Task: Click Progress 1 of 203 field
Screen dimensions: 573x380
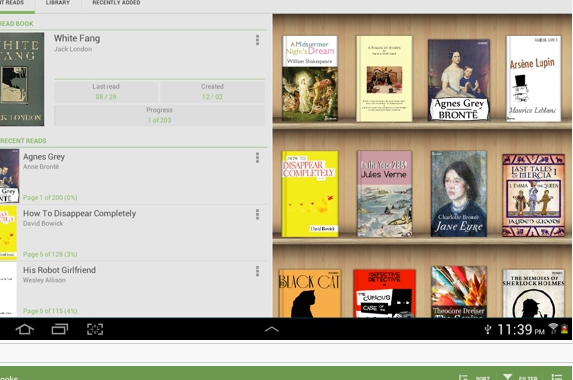Action: [x=159, y=115]
